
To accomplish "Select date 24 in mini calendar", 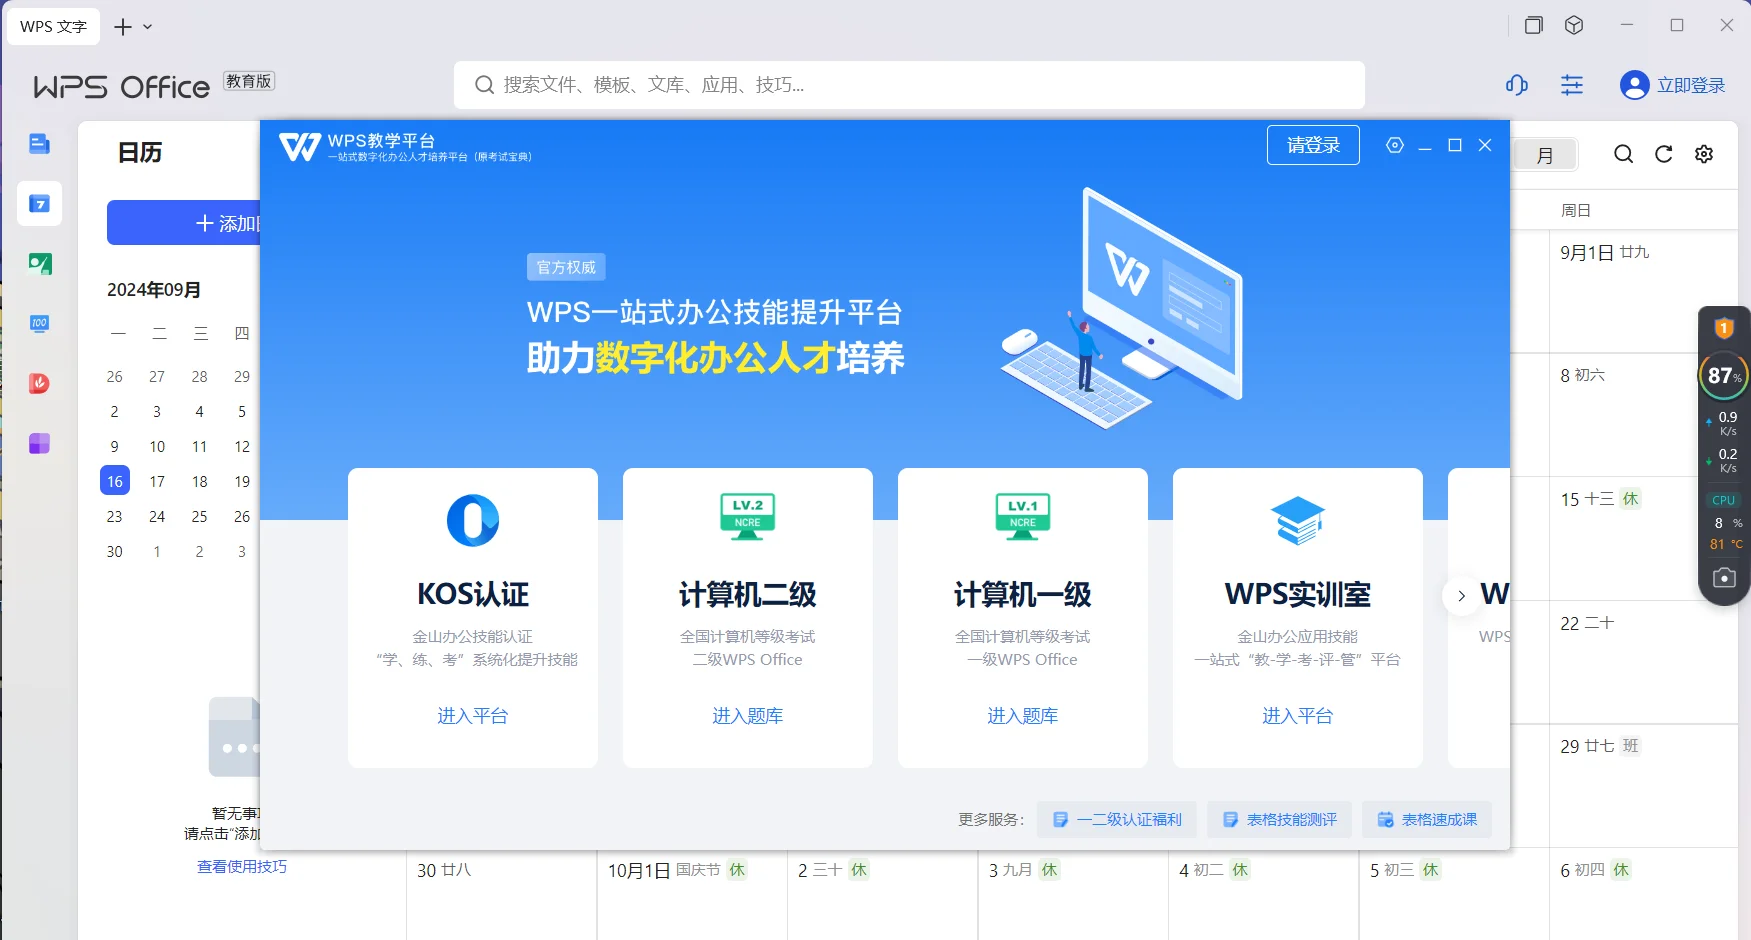I will pos(157,516).
